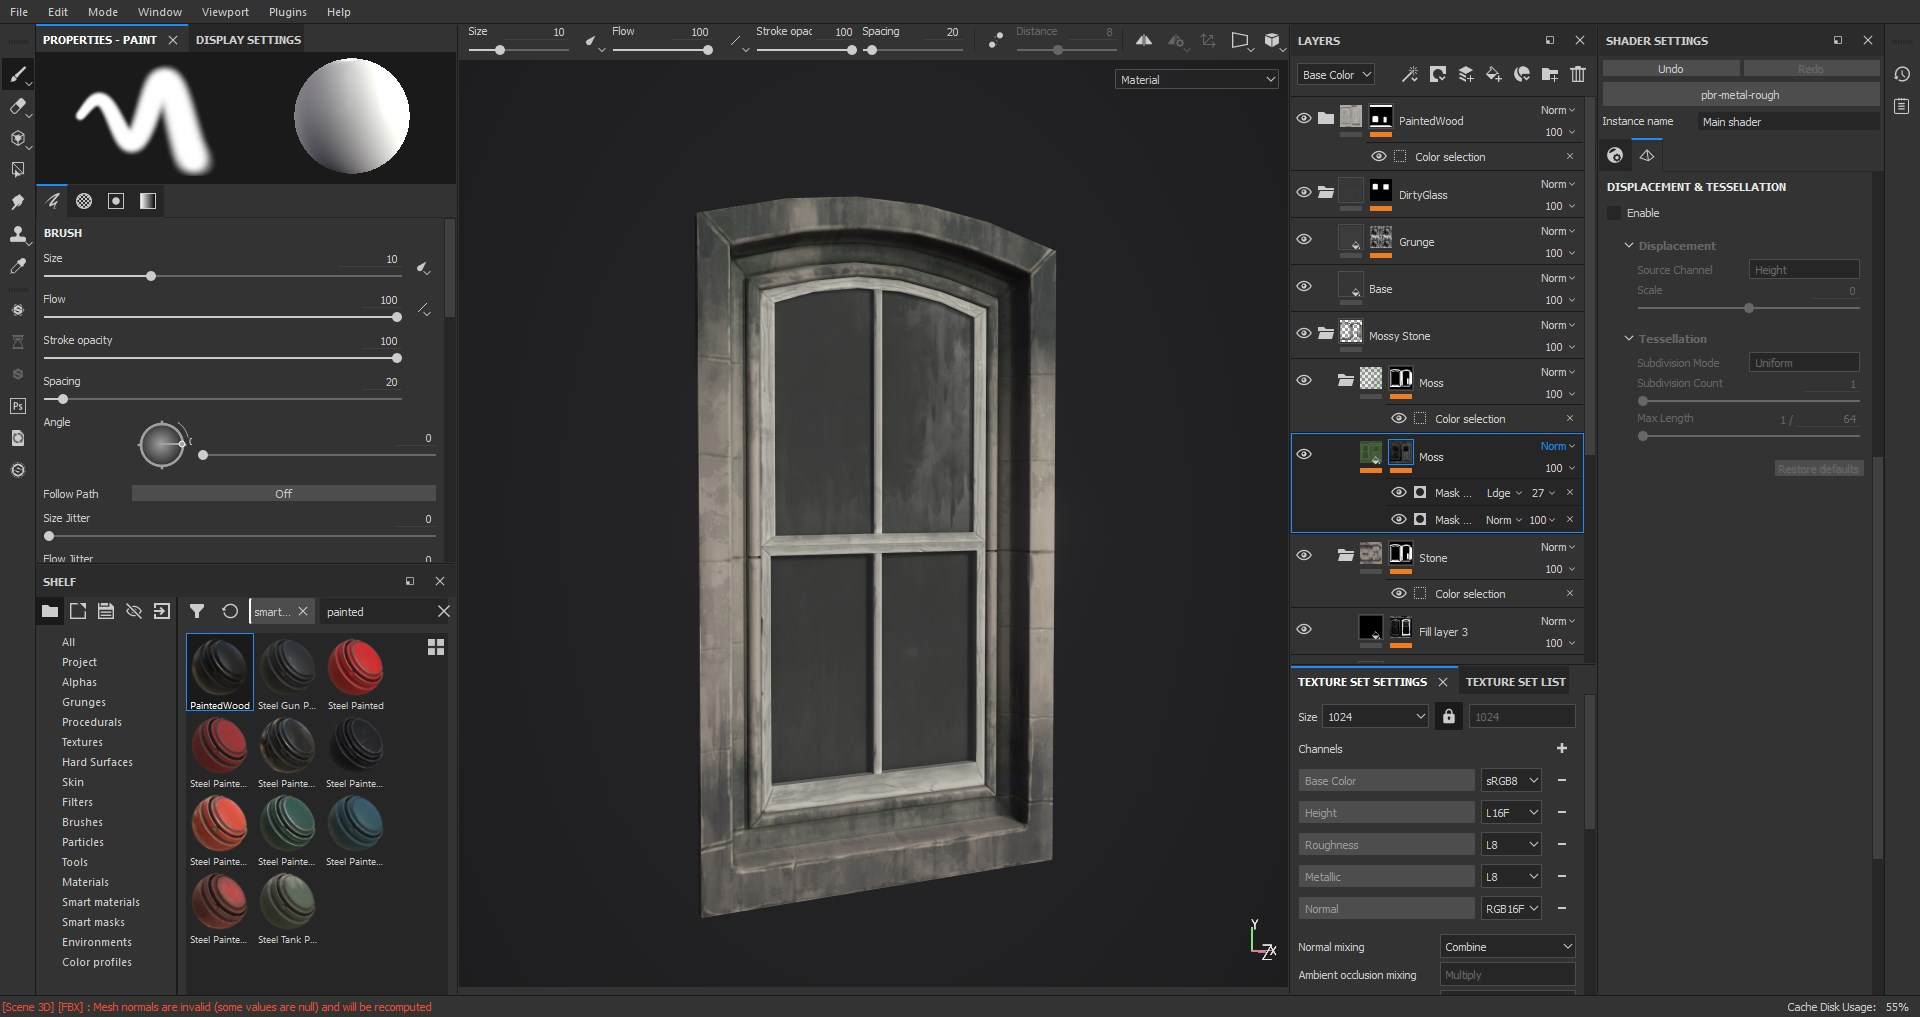1920x1017 pixels.
Task: Open the Base Color channel dropdown in Layers
Action: pyautogui.click(x=1336, y=74)
